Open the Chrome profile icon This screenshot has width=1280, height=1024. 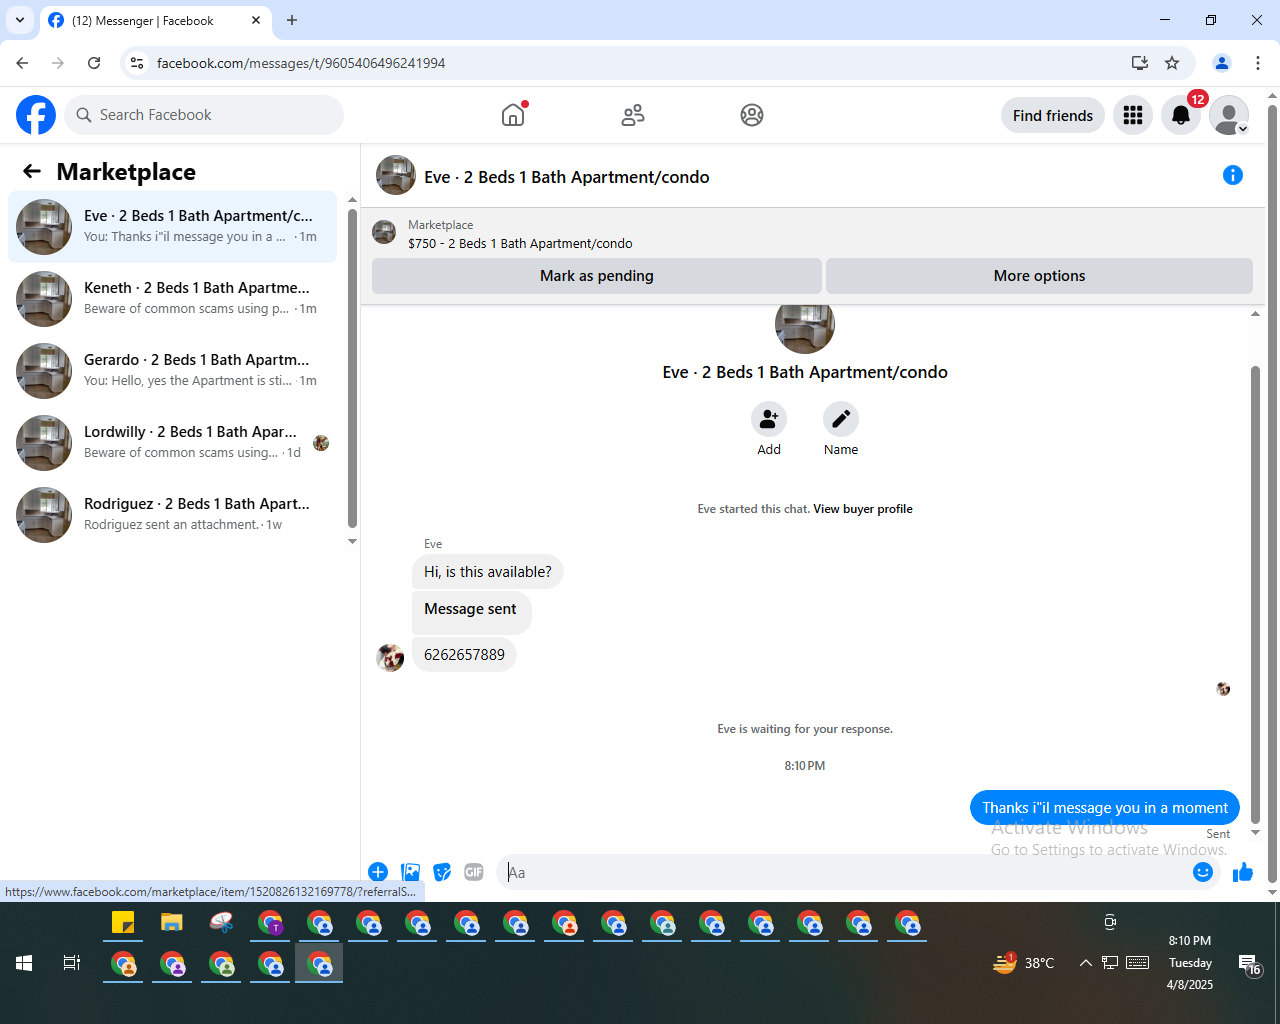[x=1222, y=63]
